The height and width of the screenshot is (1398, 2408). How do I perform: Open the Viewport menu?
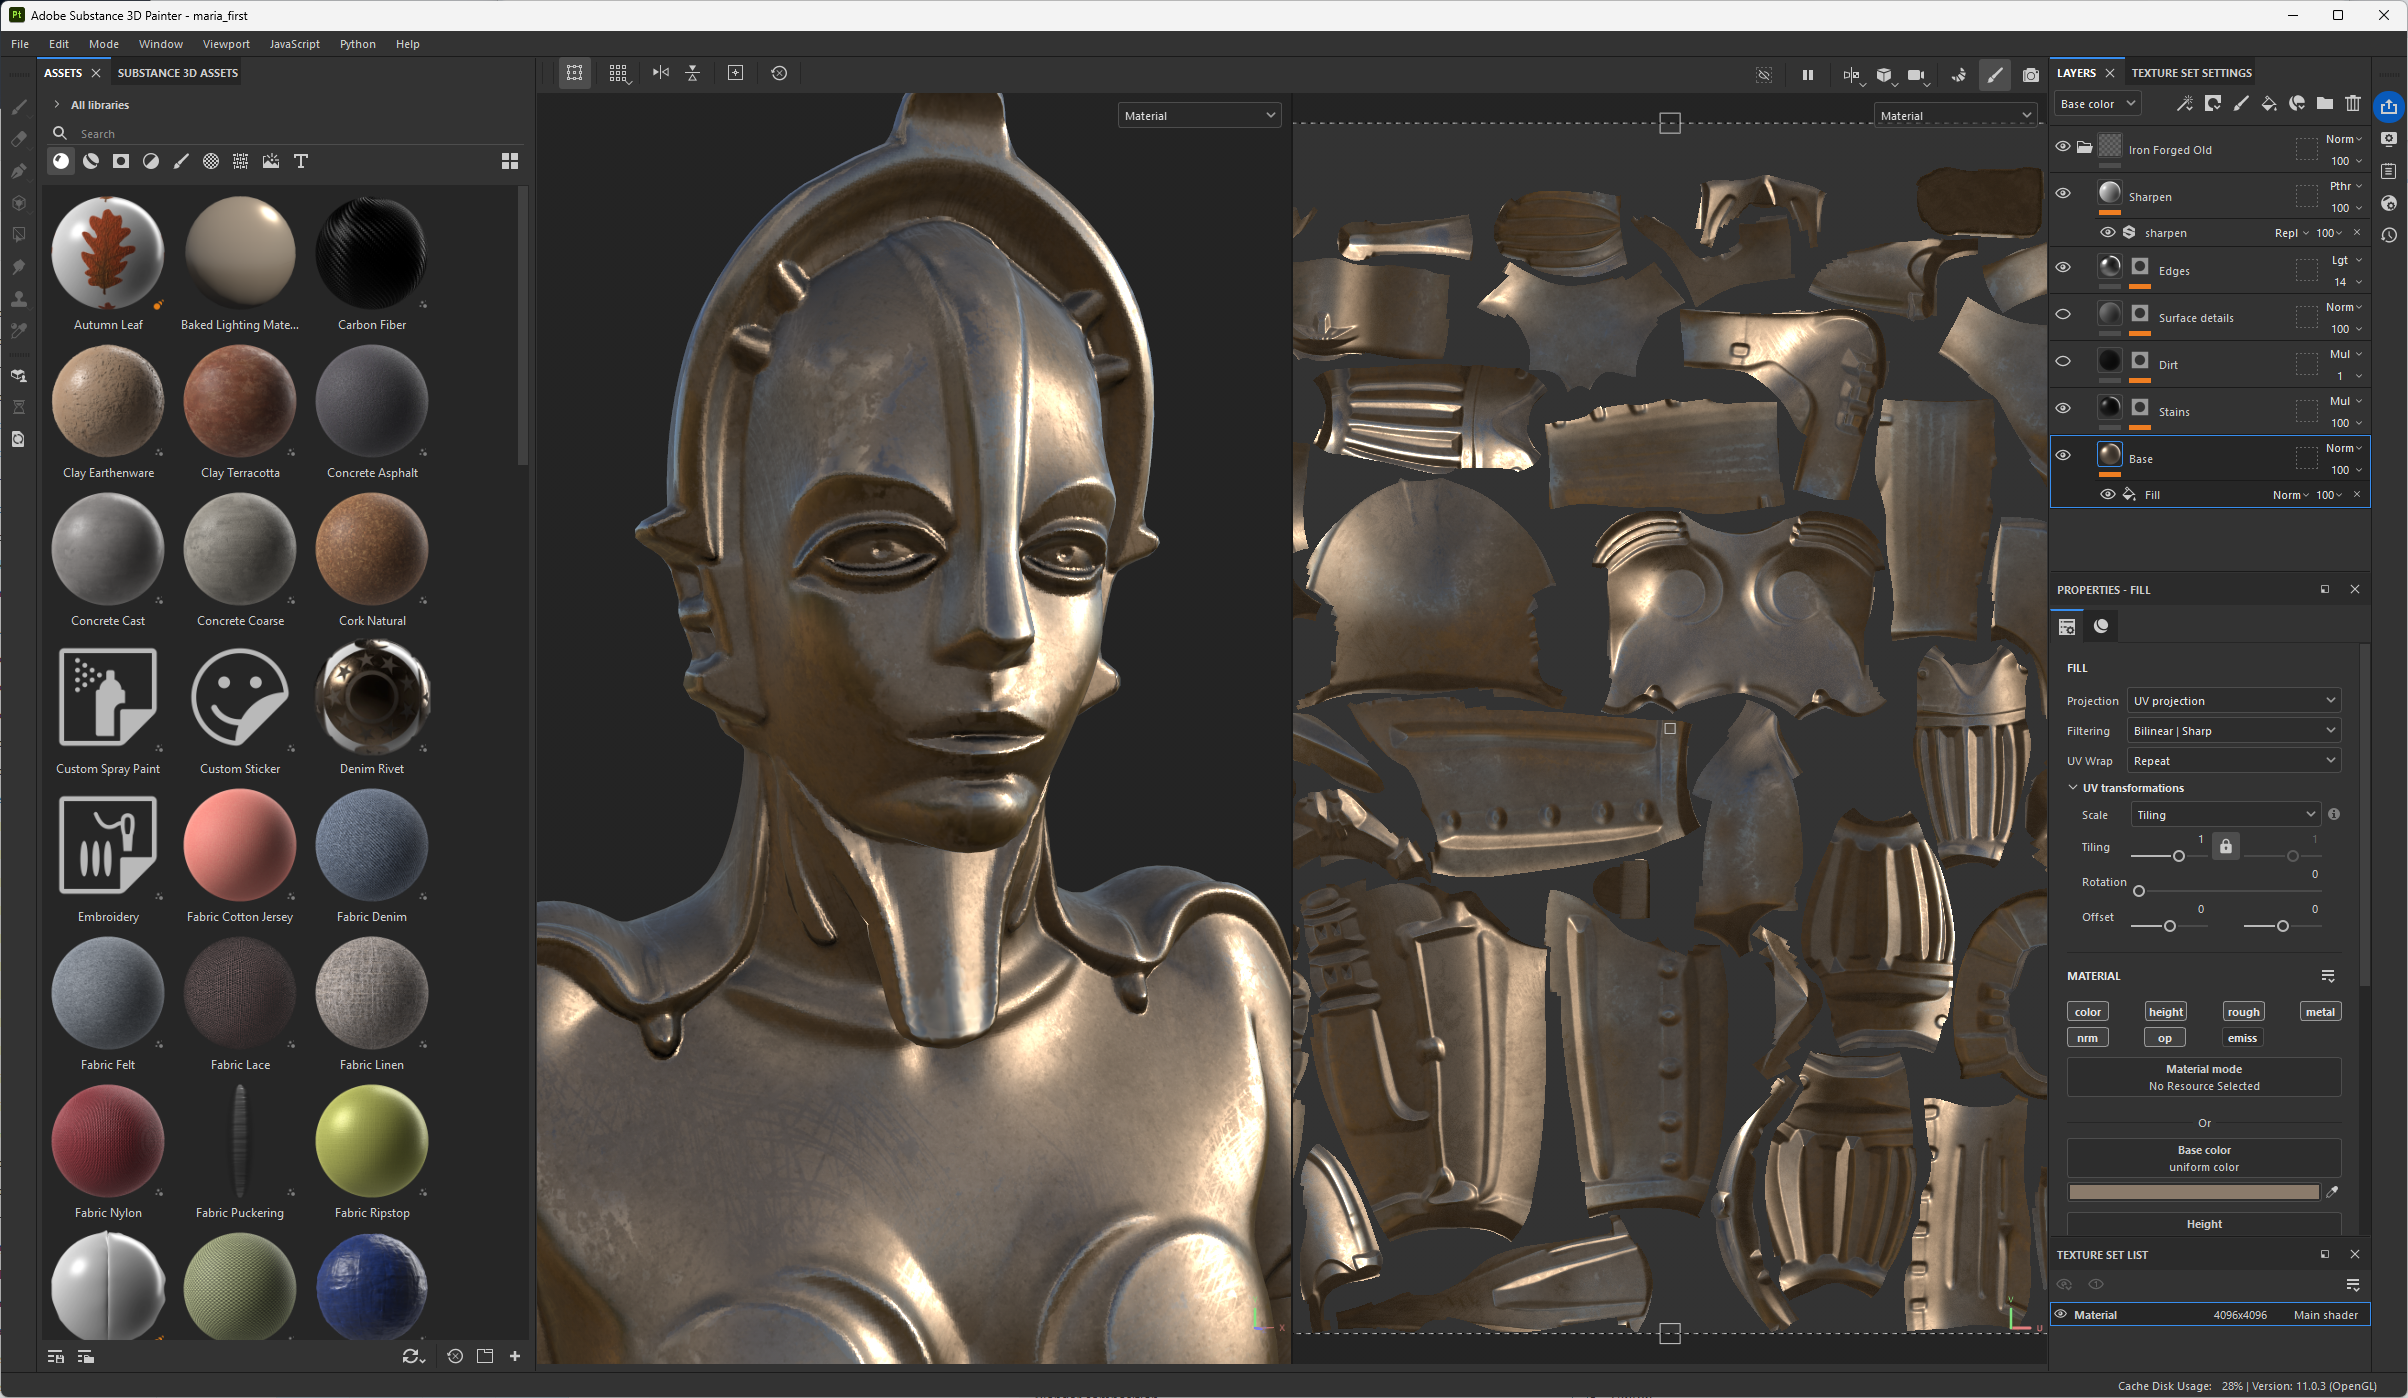point(226,44)
